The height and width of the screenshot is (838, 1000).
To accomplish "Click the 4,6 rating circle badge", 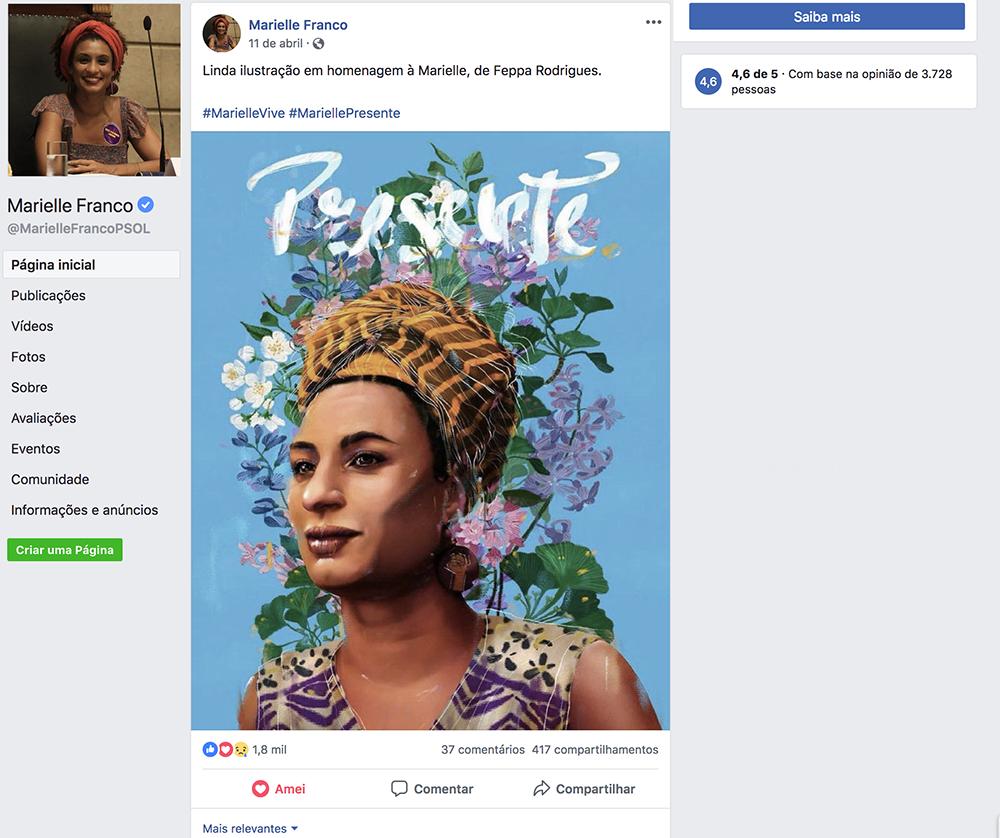I will point(708,82).
